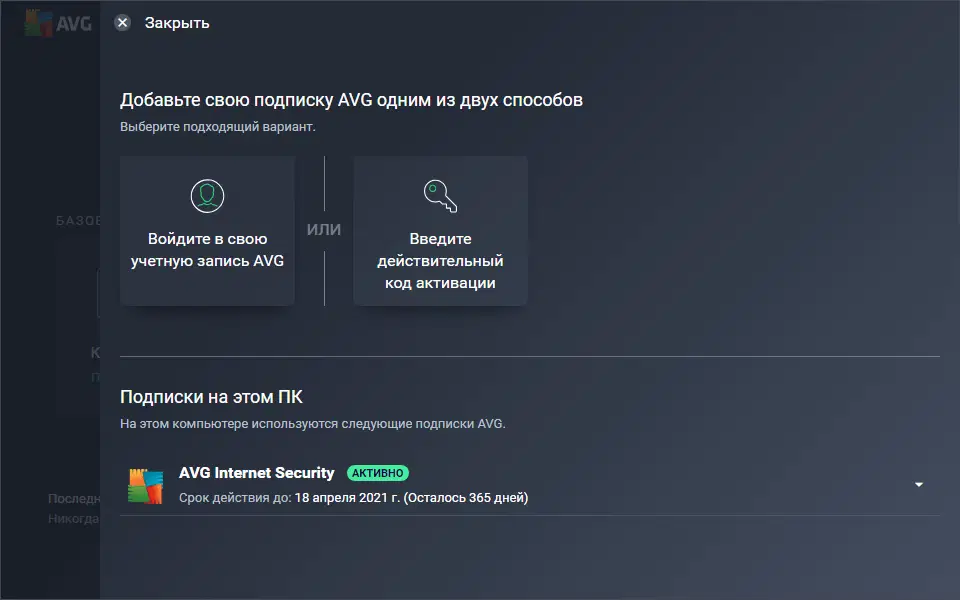The height and width of the screenshot is (600, 960).
Task: Click the green "АКТИВНО" status badge
Action: tap(378, 473)
